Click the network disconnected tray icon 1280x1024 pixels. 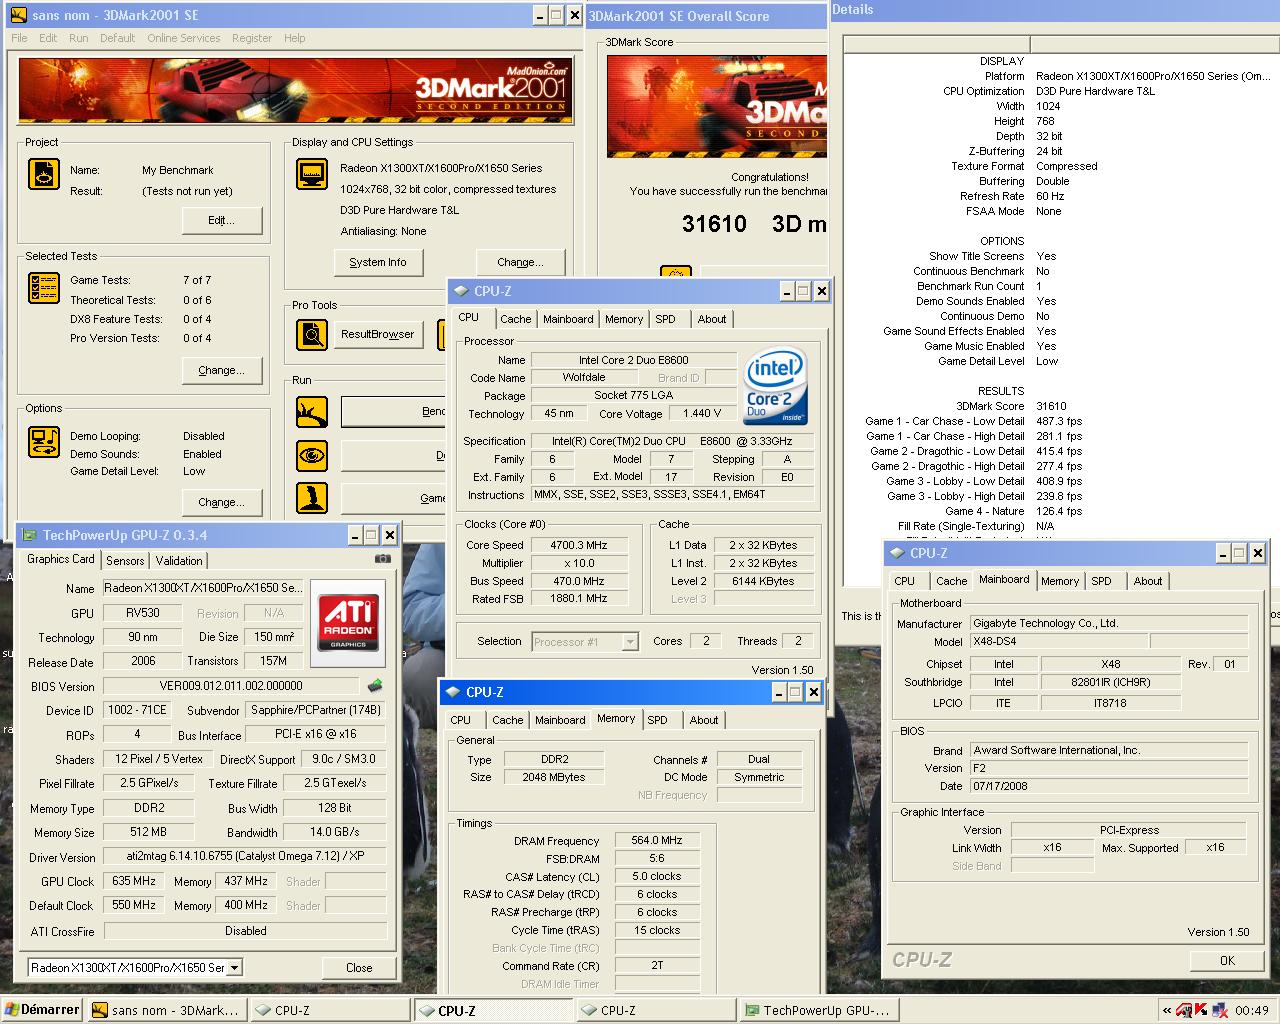[1219, 1010]
